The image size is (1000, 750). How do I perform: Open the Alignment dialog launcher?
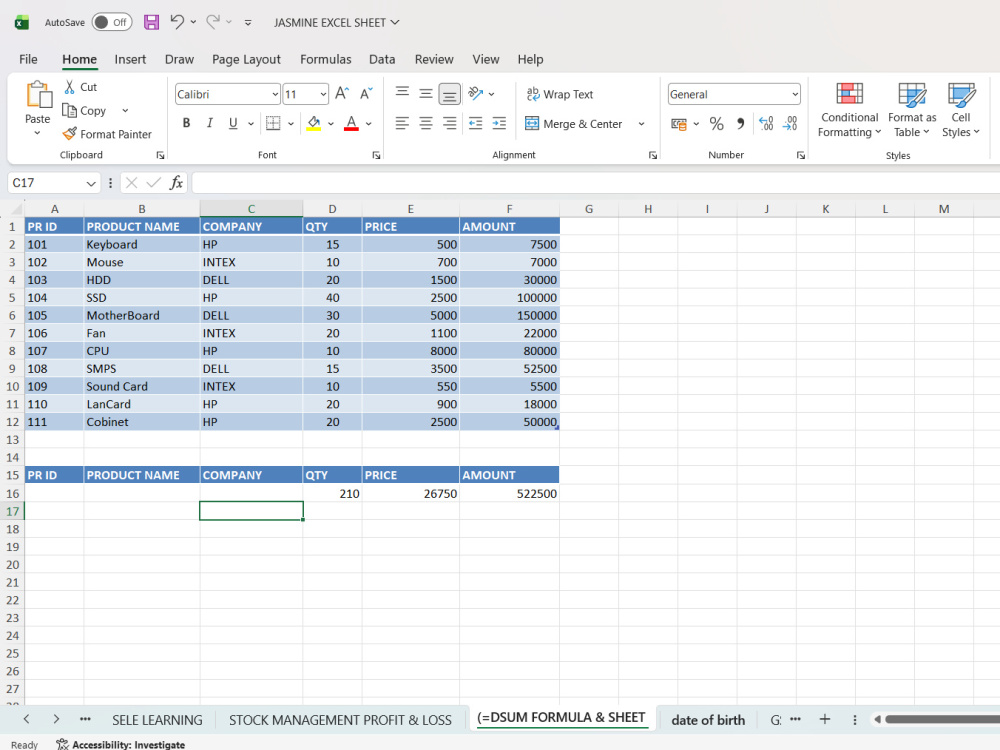click(x=652, y=155)
